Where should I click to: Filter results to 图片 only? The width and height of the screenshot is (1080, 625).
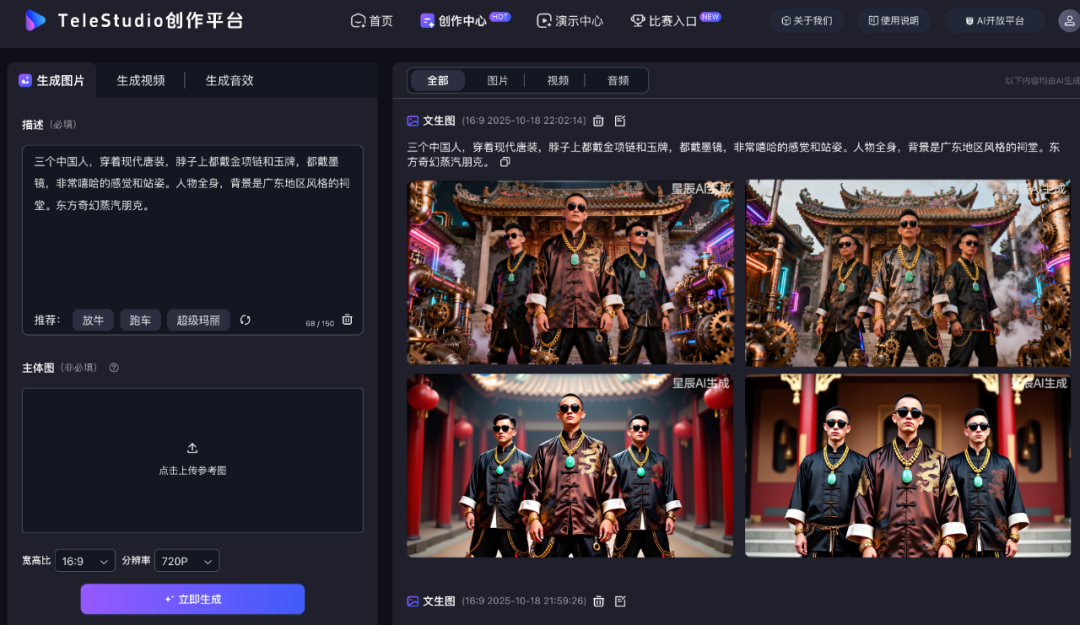coord(497,80)
